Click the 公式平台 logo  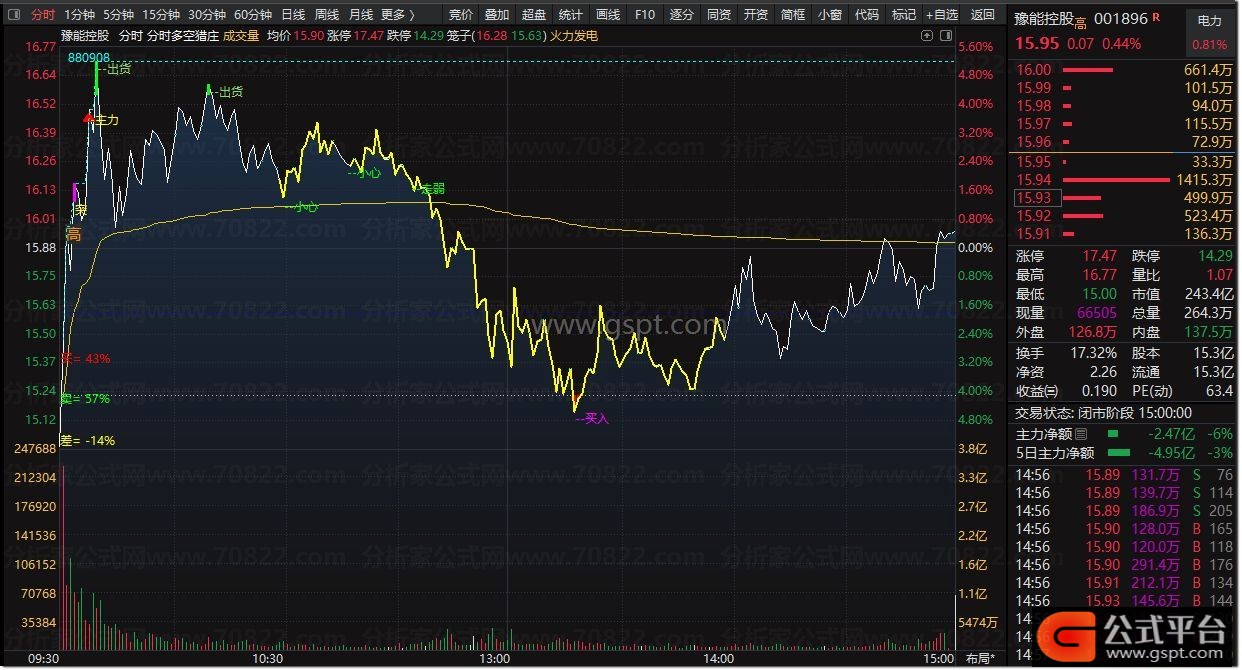(x=1132, y=631)
